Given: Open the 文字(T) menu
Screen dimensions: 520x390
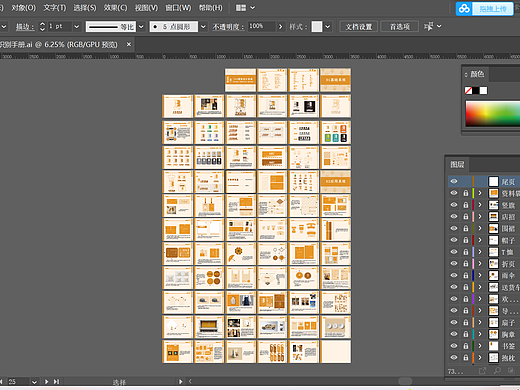Looking at the screenshot, I should [55, 8].
